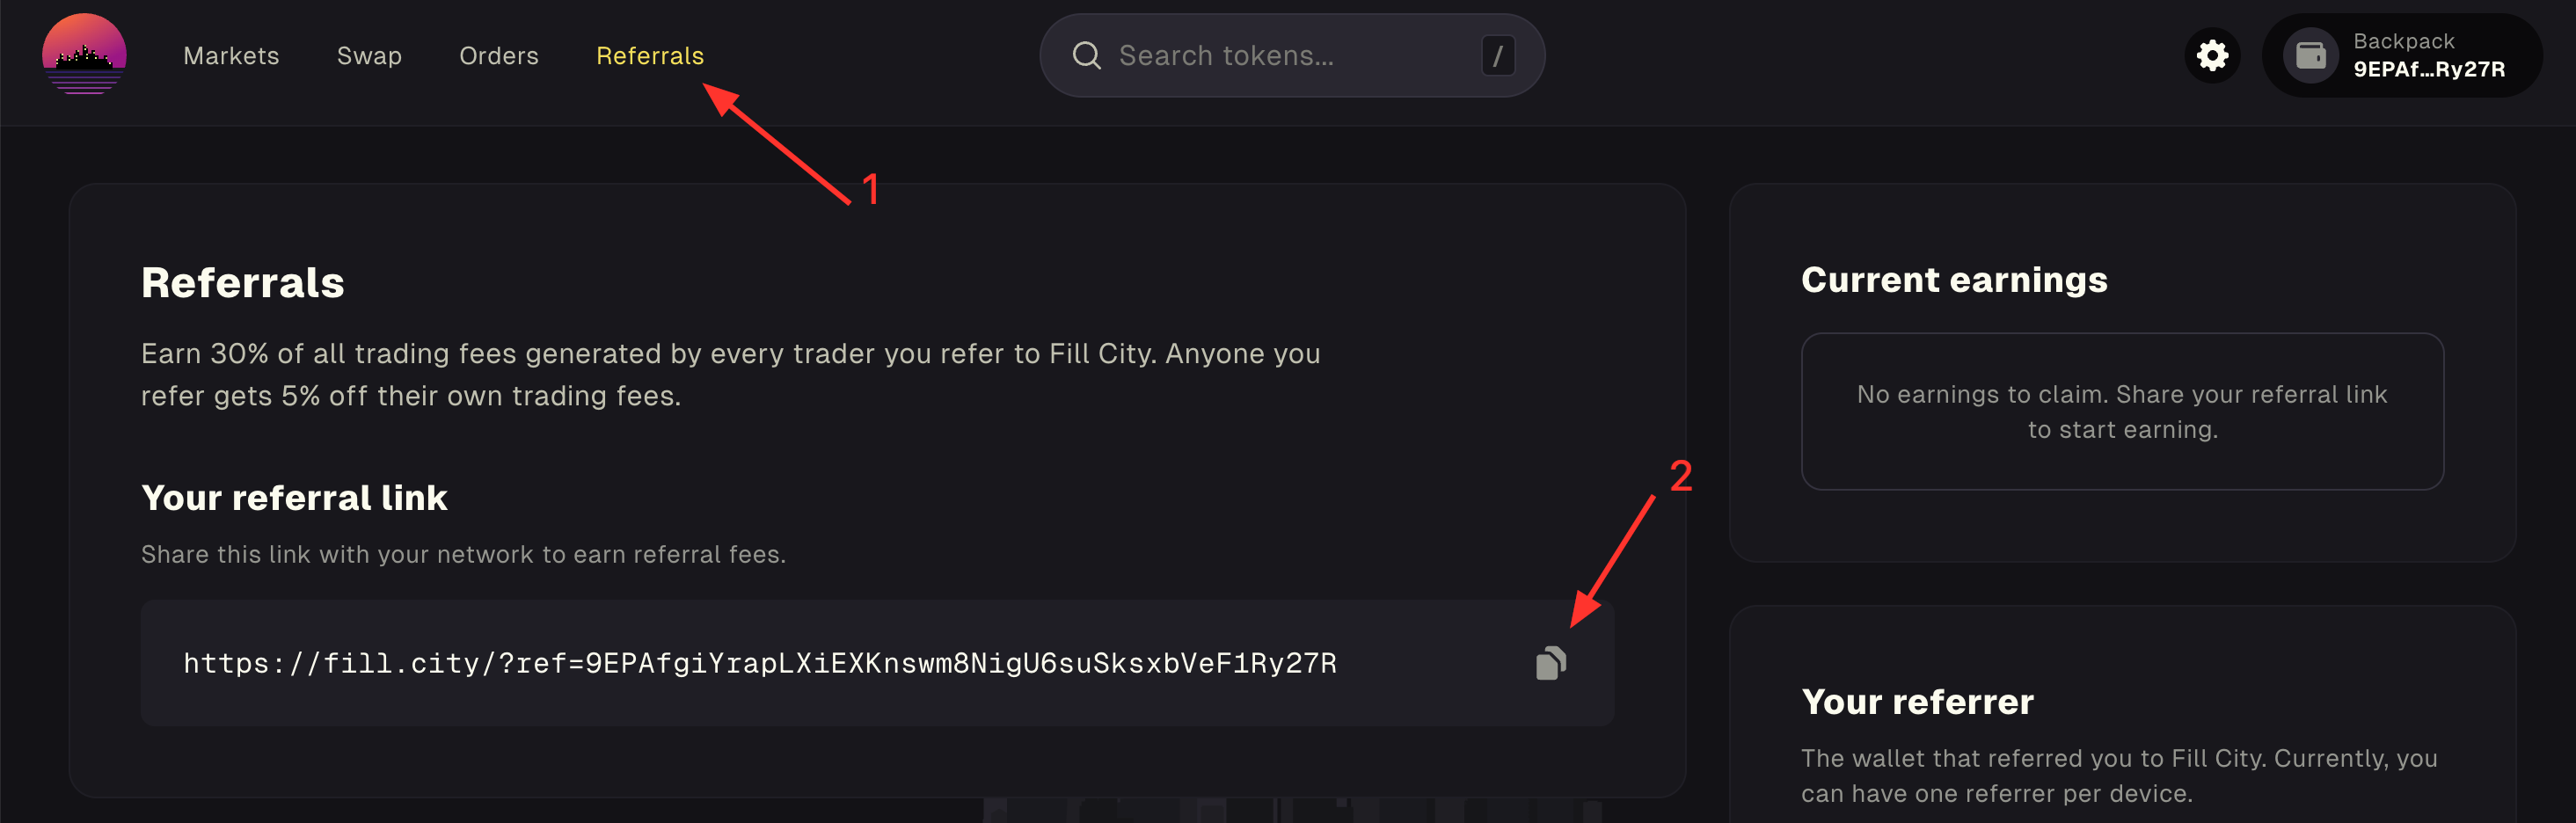2576x823 pixels.
Task: Select the Referrals nav item
Action: [650, 55]
